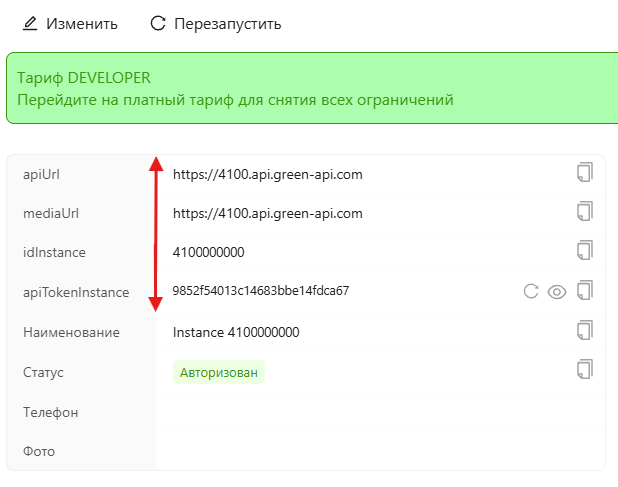Copy the mediaUrl value
The width and height of the screenshot is (618, 487).
tap(585, 211)
